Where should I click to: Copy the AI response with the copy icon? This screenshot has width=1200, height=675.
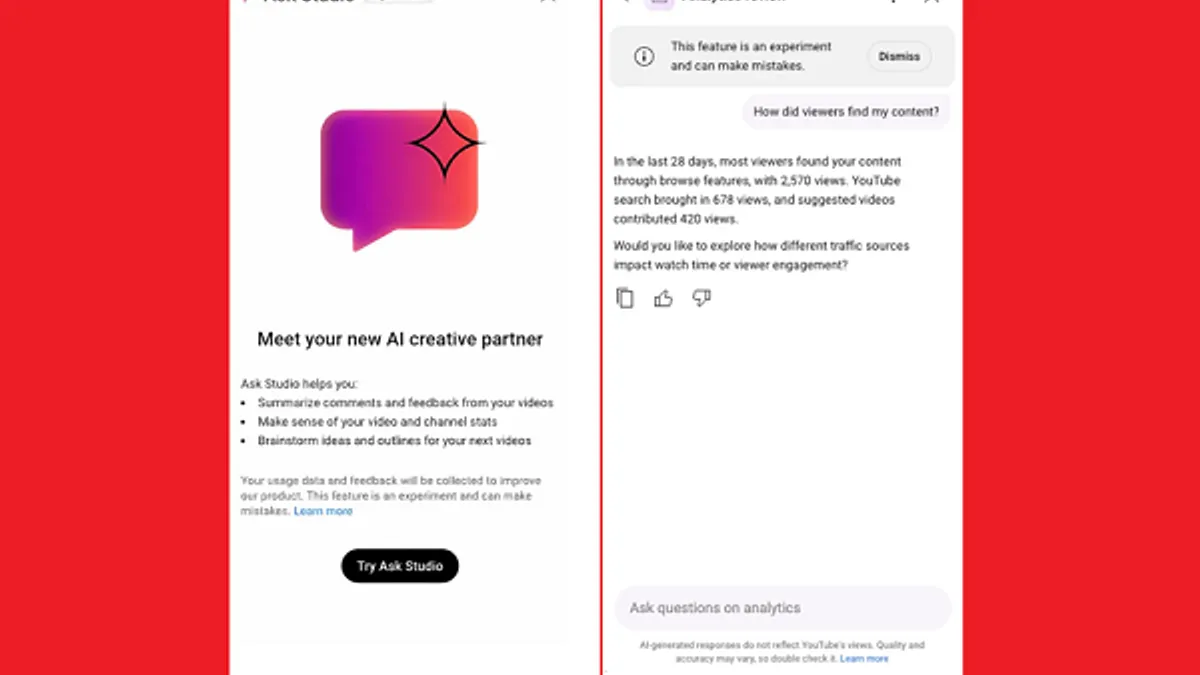coord(625,298)
